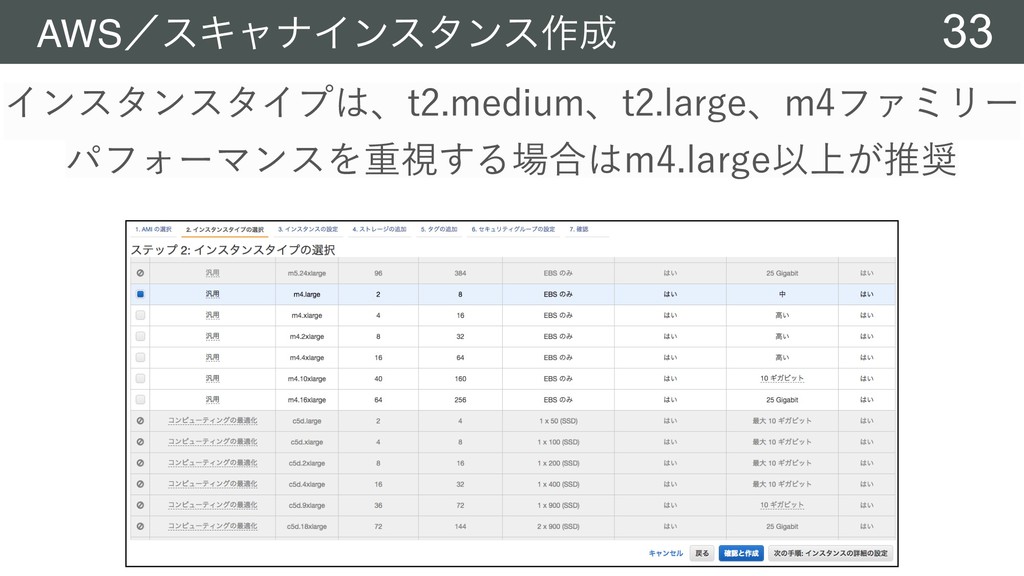Uncheck the selected m4.large instance checkbox
The height and width of the screenshot is (576, 1024).
[x=140, y=294]
